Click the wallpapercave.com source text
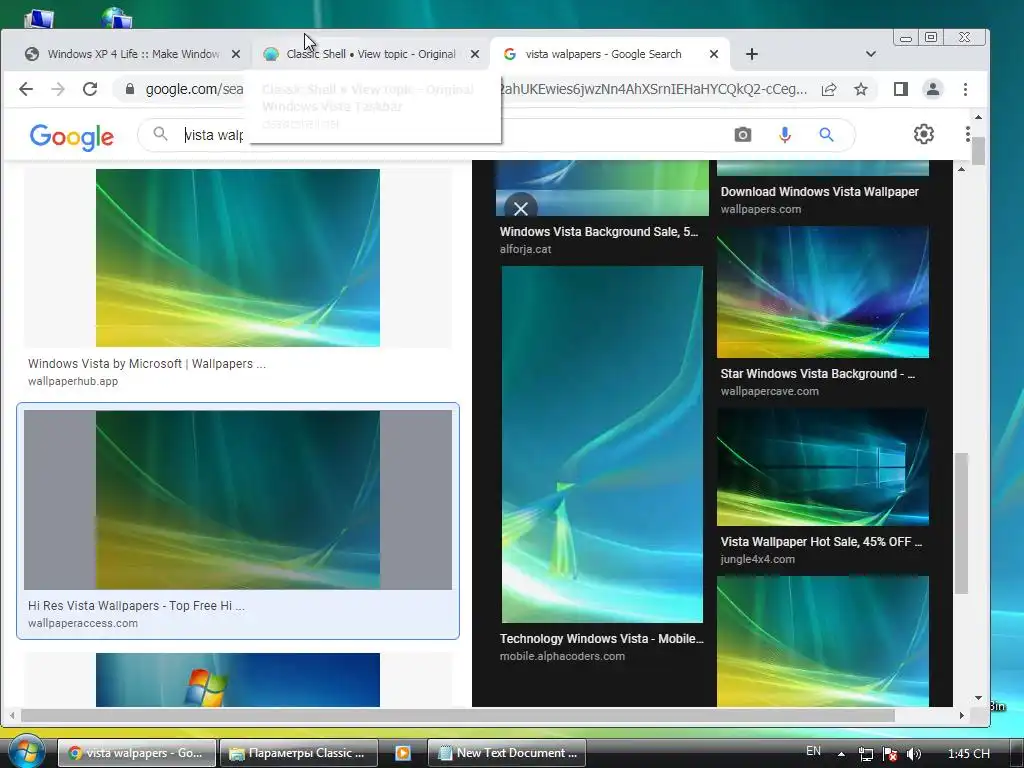 tap(769, 391)
